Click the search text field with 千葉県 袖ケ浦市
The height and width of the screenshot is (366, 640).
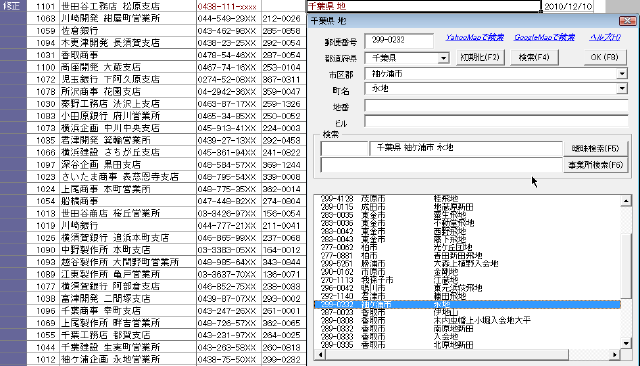pyautogui.click(x=466, y=148)
